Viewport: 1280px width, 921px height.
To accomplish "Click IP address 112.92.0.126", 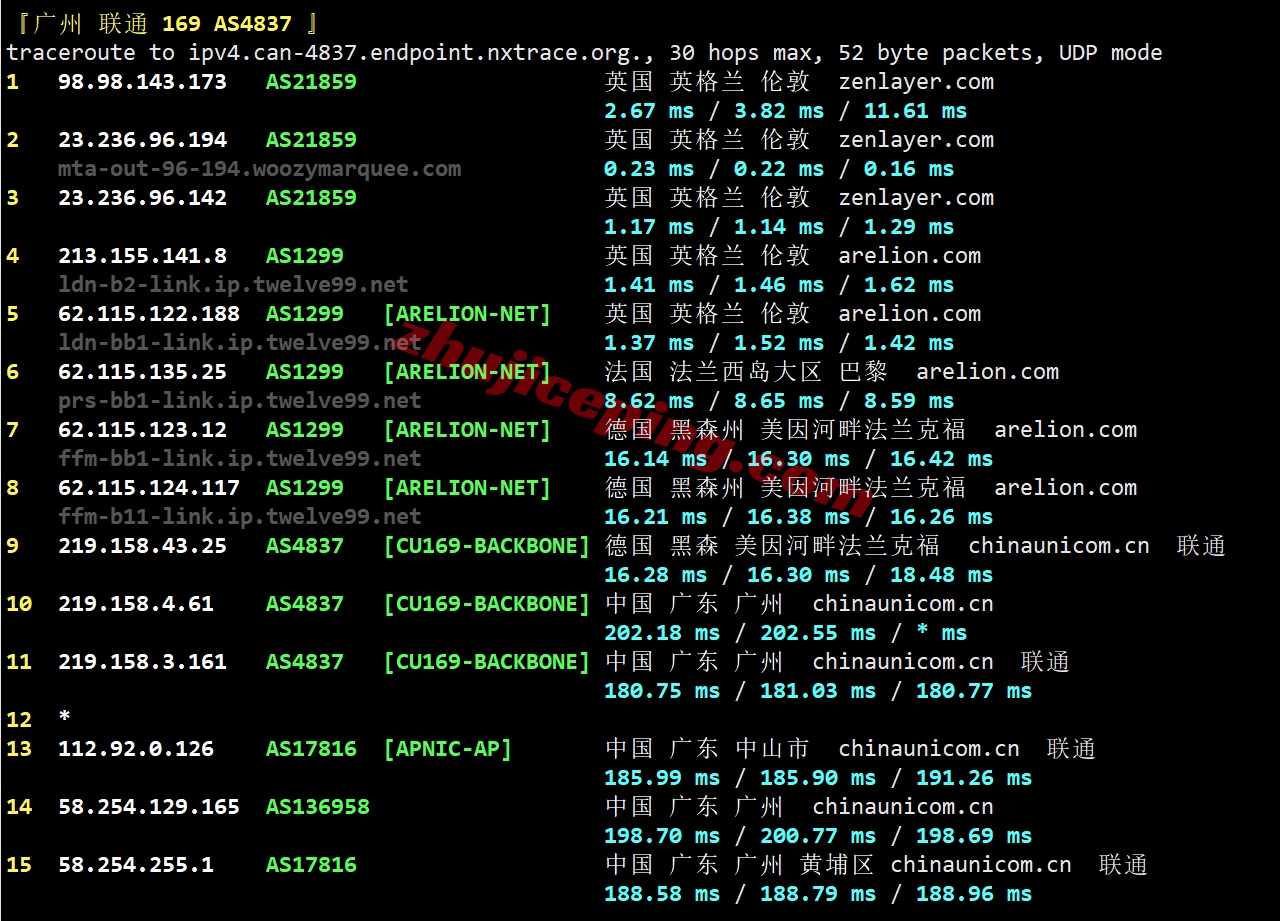I will point(136,749).
